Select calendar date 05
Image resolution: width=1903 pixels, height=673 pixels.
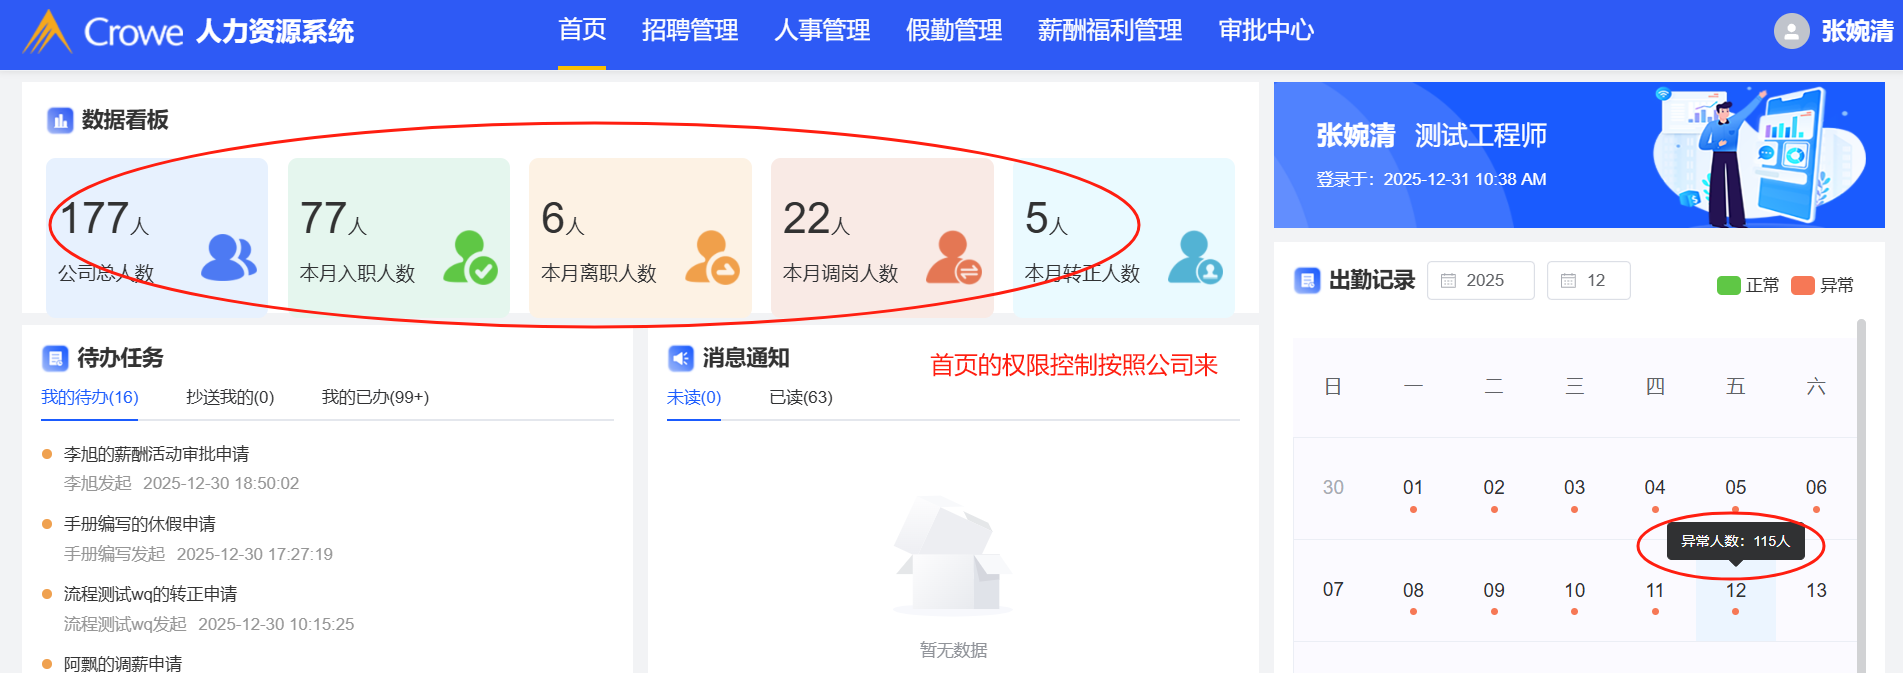pos(1735,488)
